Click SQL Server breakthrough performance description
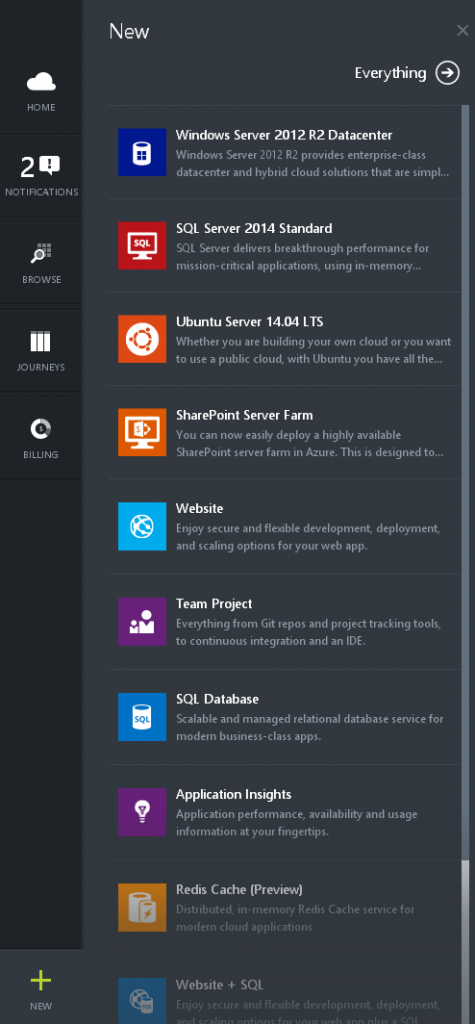475x1024 pixels. (x=303, y=257)
